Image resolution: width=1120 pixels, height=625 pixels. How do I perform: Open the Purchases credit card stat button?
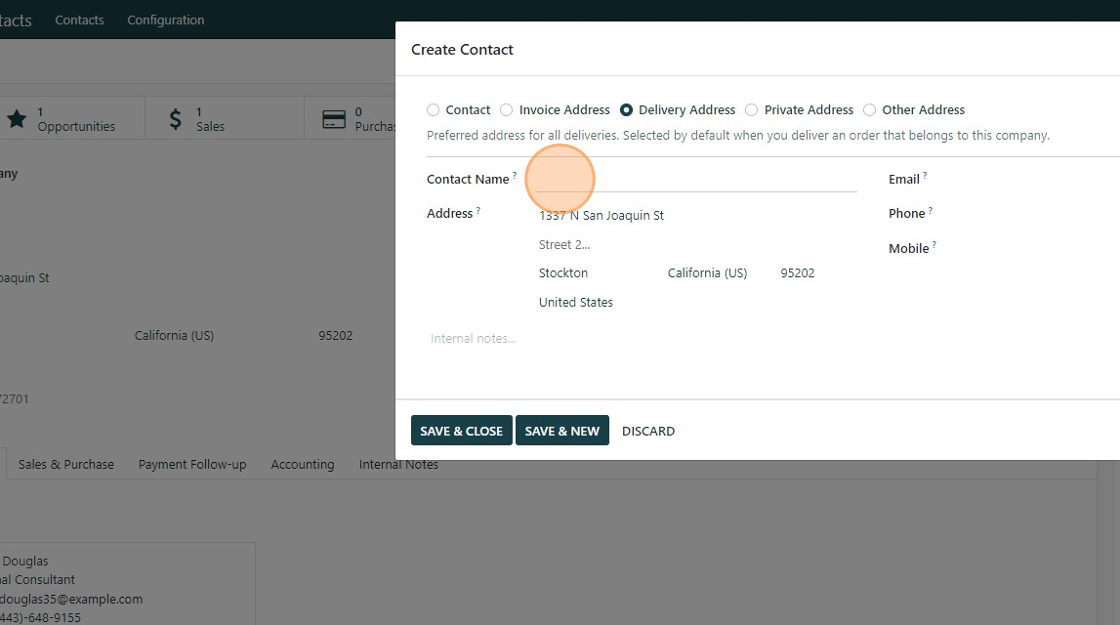tap(350, 119)
